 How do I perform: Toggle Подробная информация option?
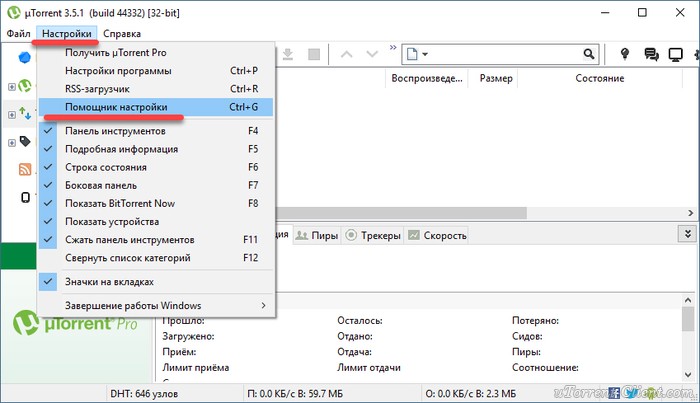(x=156, y=149)
